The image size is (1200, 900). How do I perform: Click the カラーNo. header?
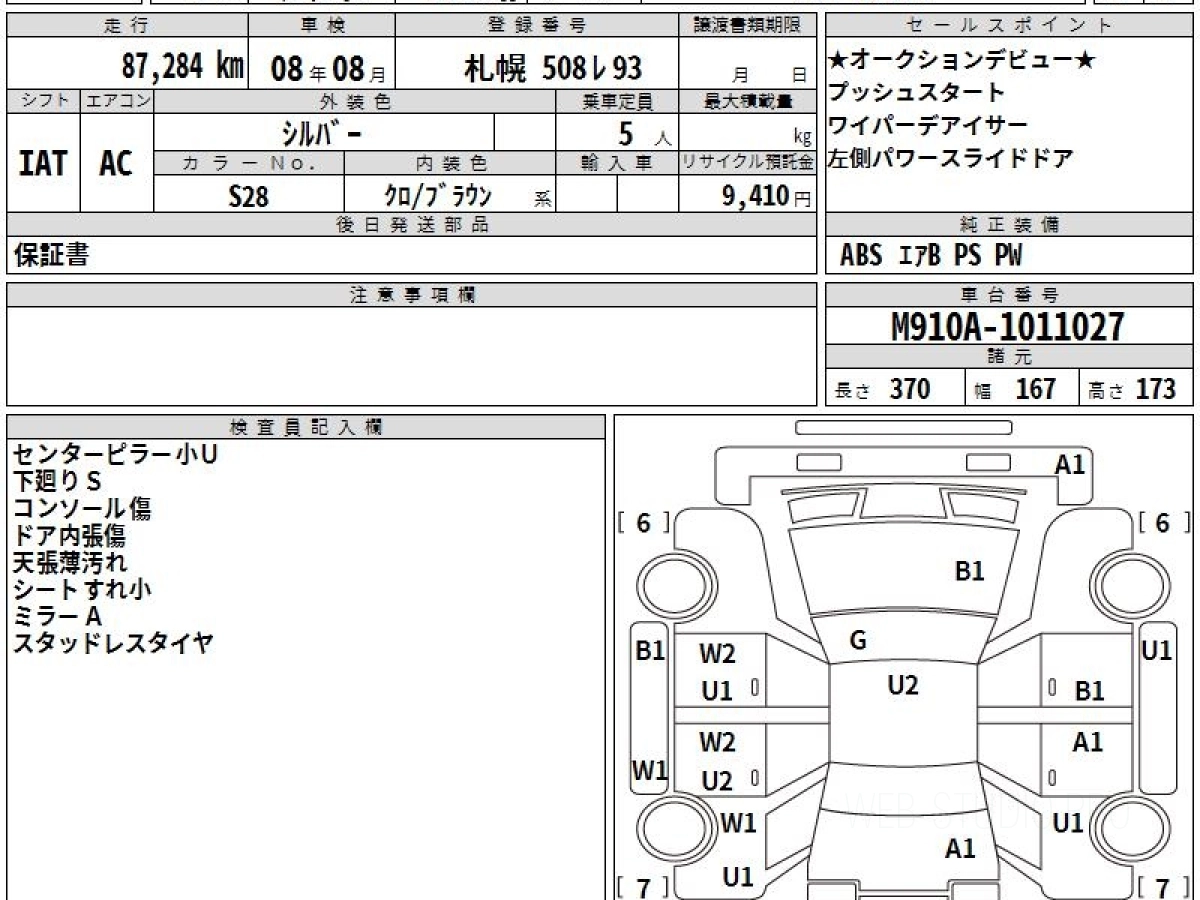point(249,163)
